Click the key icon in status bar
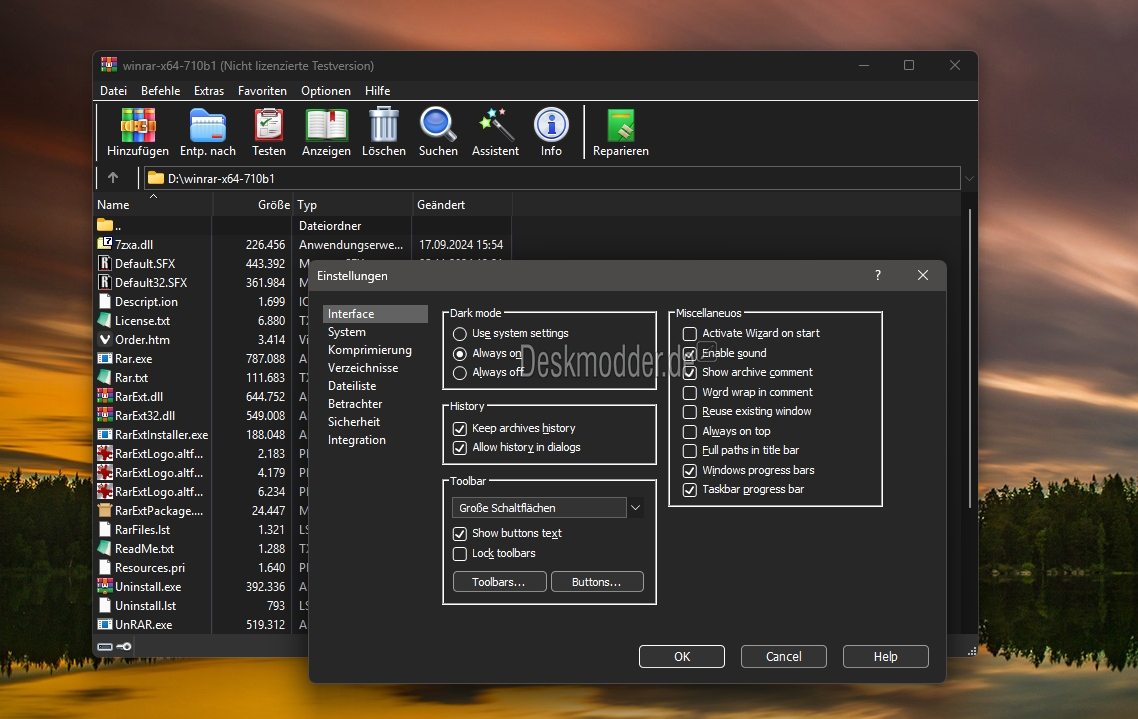Image resolution: width=1138 pixels, height=719 pixels. (124, 646)
